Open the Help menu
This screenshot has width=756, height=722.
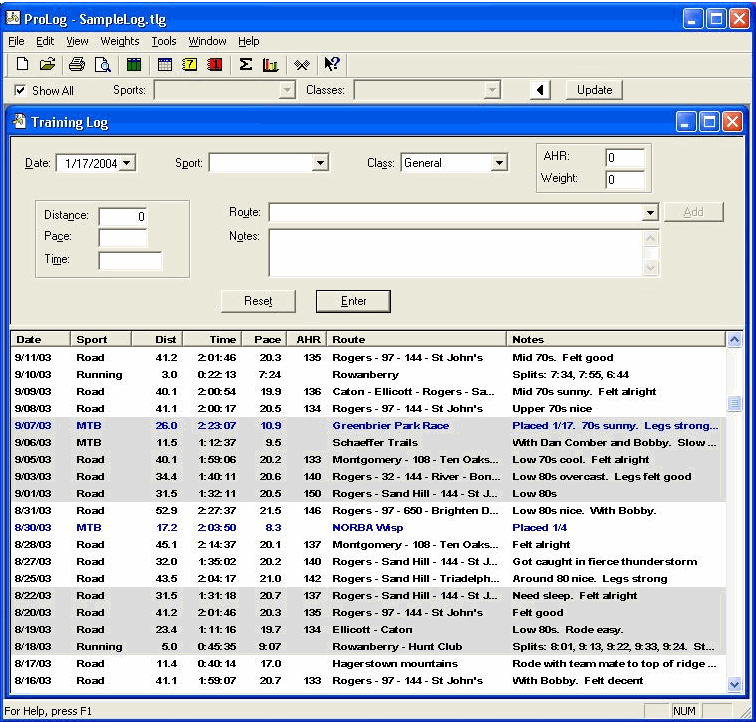tap(249, 41)
